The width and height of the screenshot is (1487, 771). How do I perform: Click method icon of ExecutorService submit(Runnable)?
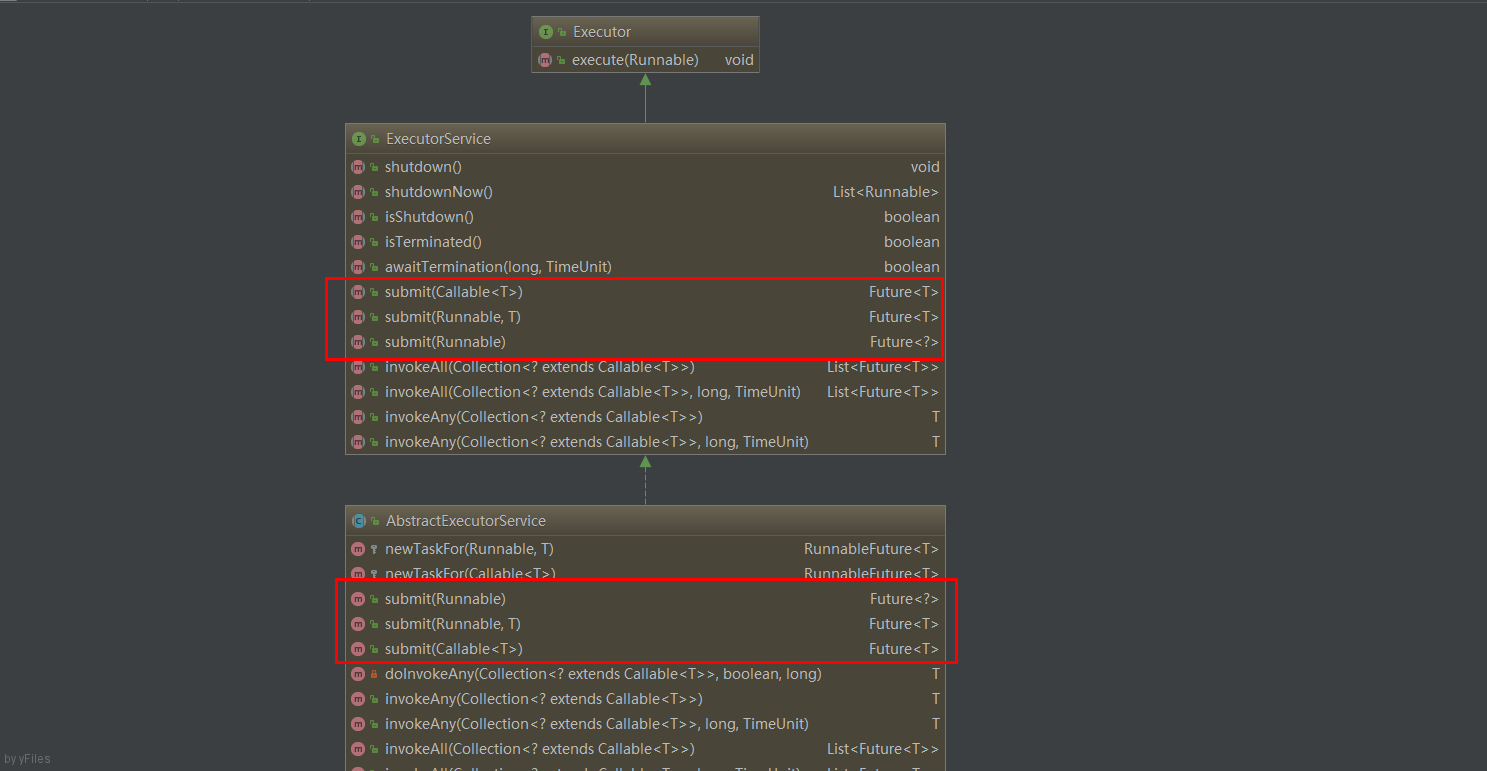[358, 342]
